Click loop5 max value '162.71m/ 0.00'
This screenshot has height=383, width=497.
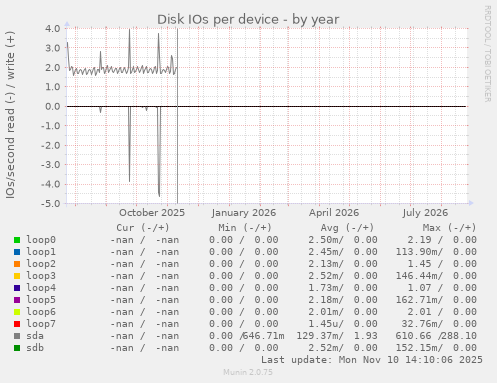click(436, 300)
